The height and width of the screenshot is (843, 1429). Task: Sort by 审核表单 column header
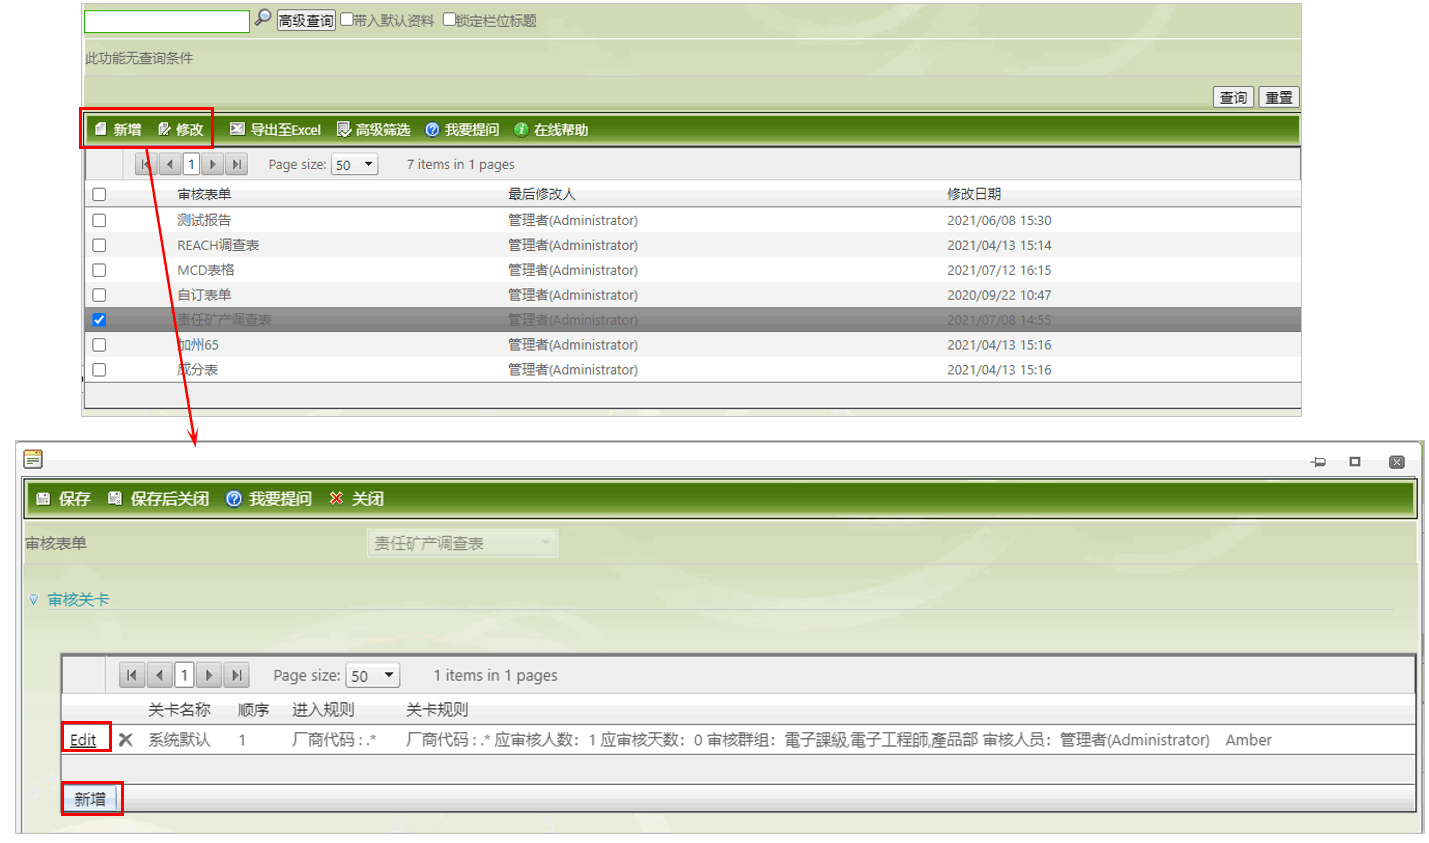204,194
